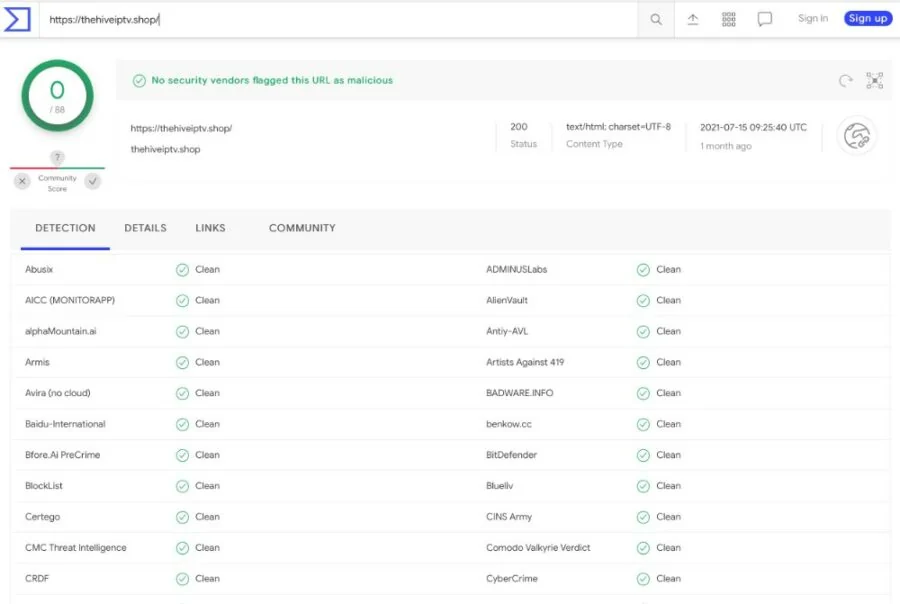Click the CRDF clean check icon

click(x=182, y=579)
